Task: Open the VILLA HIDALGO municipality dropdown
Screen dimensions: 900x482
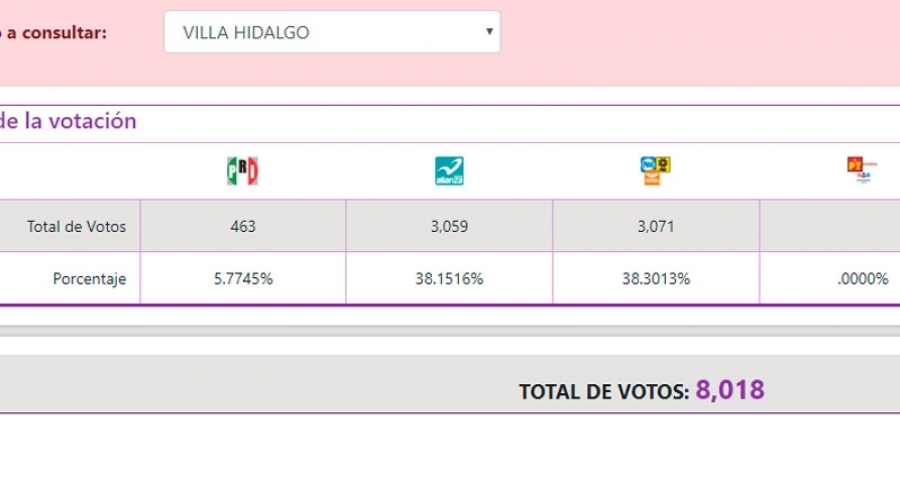Action: coord(331,32)
